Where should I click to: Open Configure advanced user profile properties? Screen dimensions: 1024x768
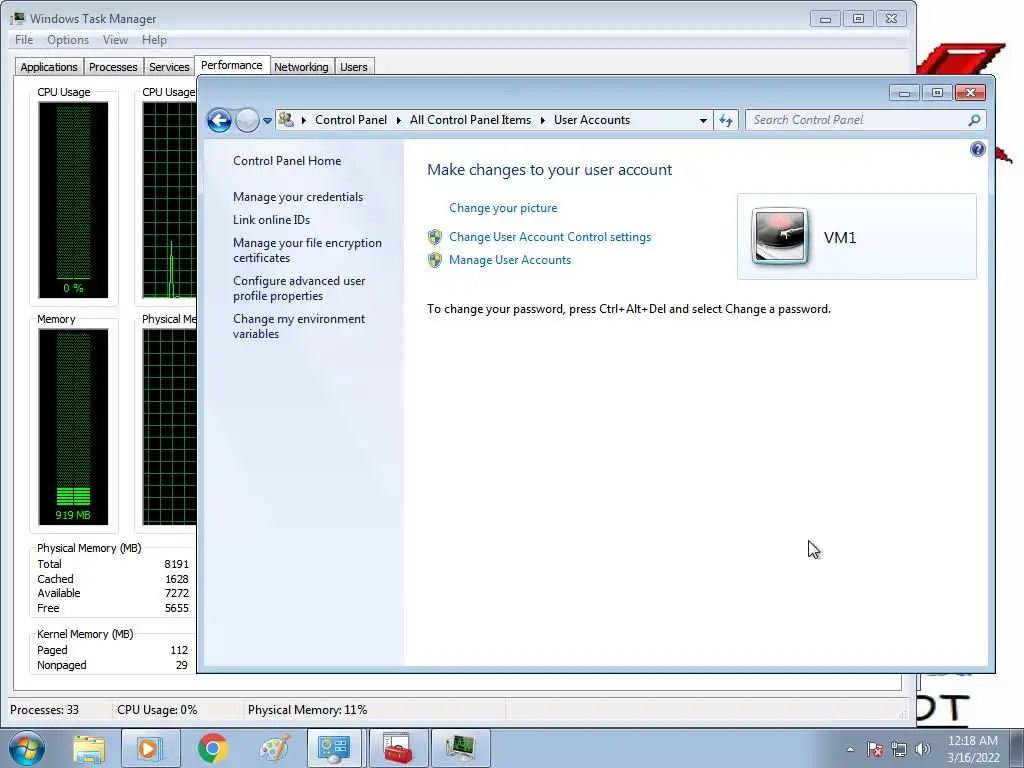click(299, 288)
